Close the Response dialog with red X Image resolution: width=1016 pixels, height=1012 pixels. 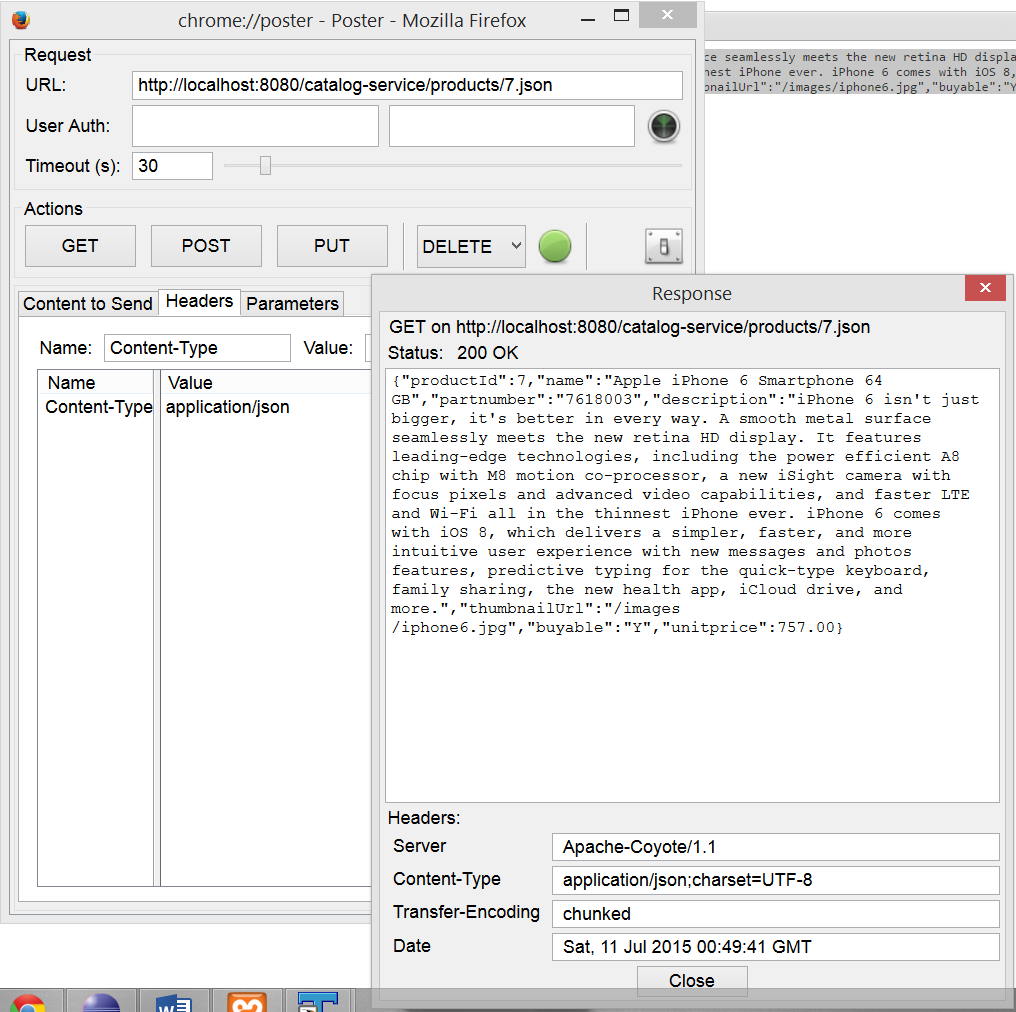tap(985, 288)
